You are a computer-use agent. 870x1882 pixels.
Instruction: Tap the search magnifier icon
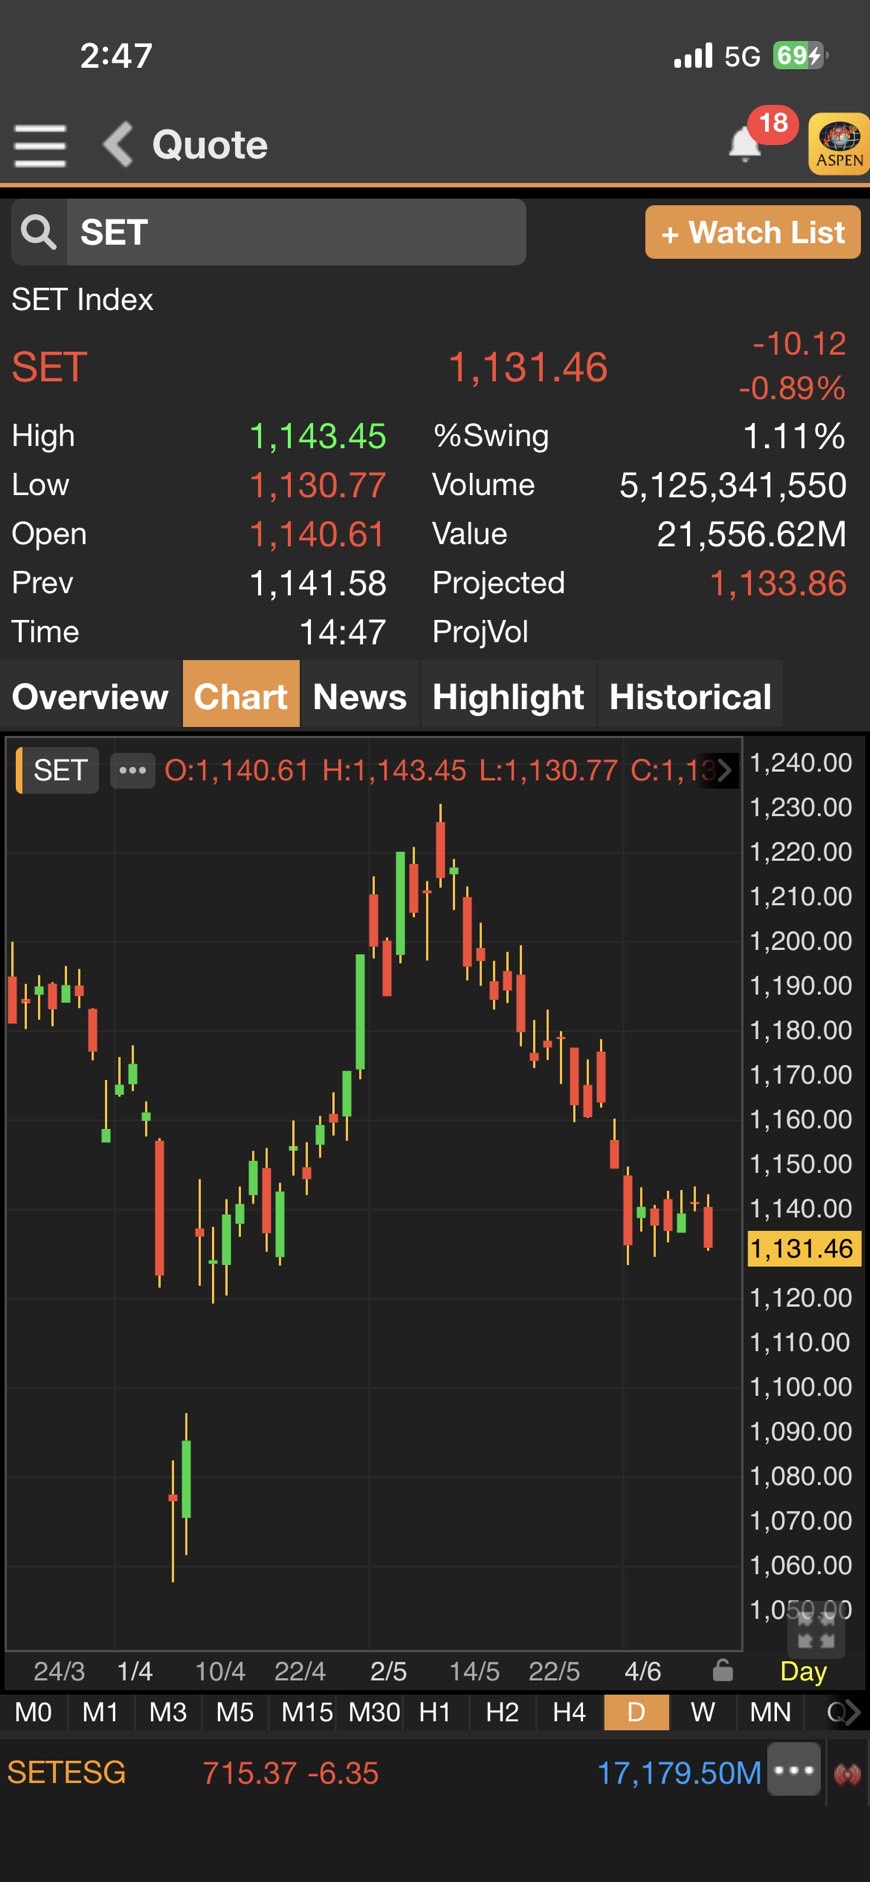coord(39,232)
